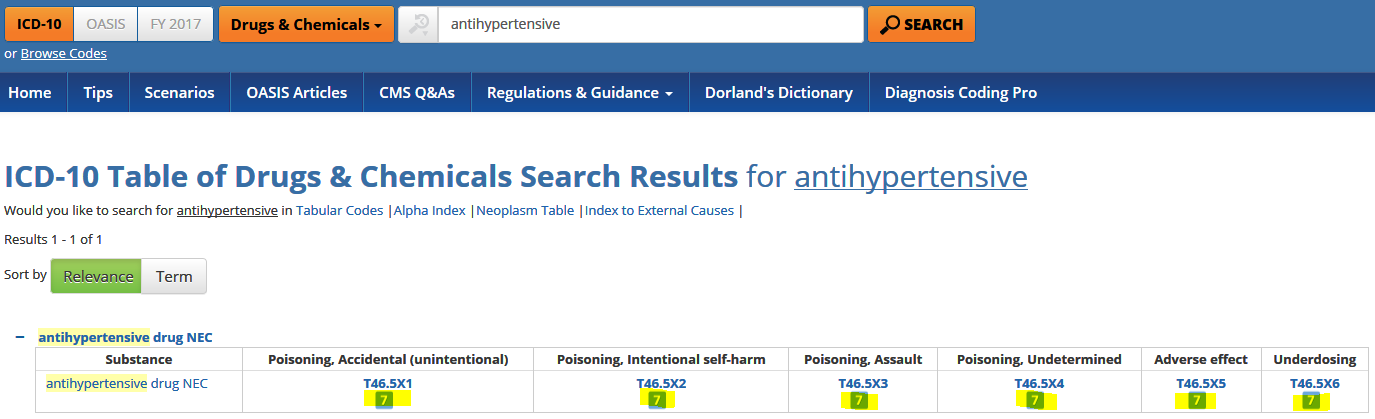The height and width of the screenshot is (419, 1375).
Task: Sort results by Term
Action: click(174, 276)
